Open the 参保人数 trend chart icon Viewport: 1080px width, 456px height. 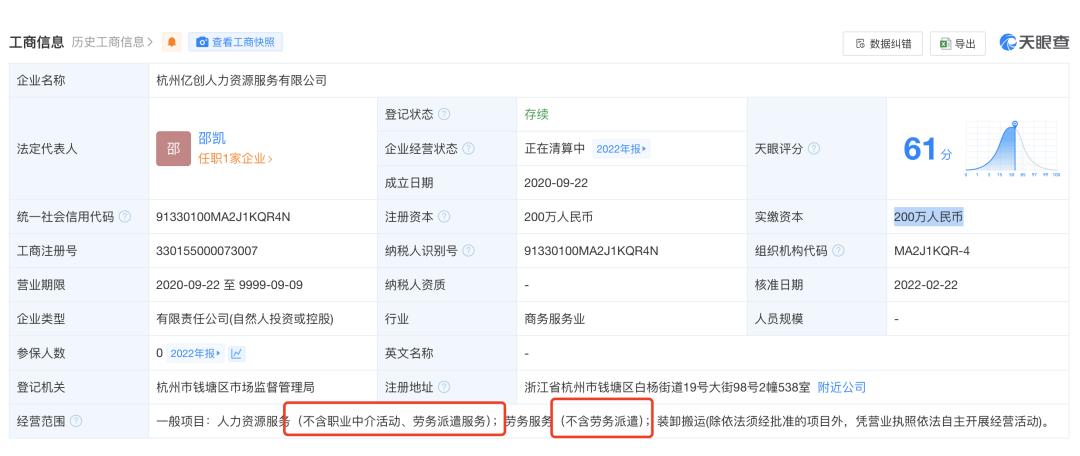[x=237, y=353]
